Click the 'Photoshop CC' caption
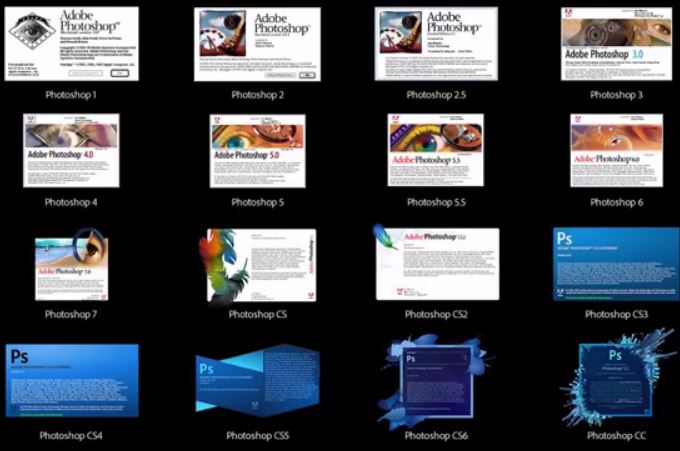 (x=616, y=435)
